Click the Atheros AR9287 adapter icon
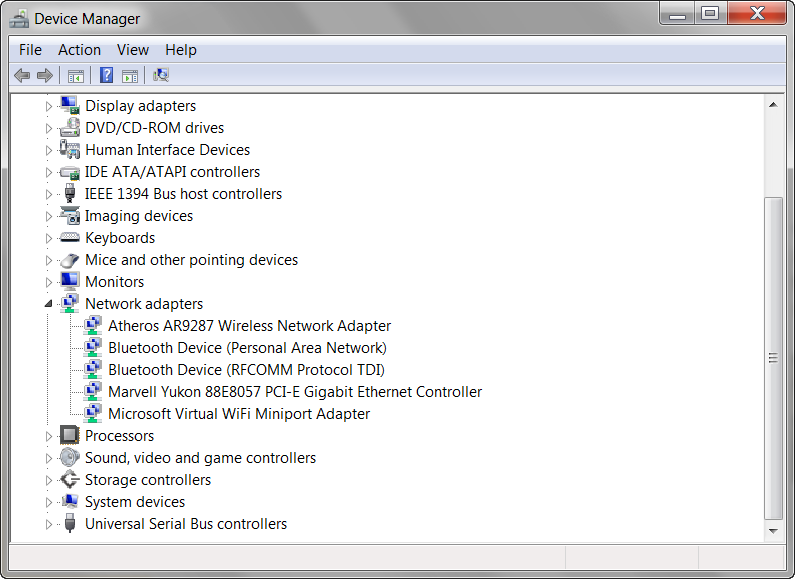Viewport: 795px width, 579px height. [92, 325]
